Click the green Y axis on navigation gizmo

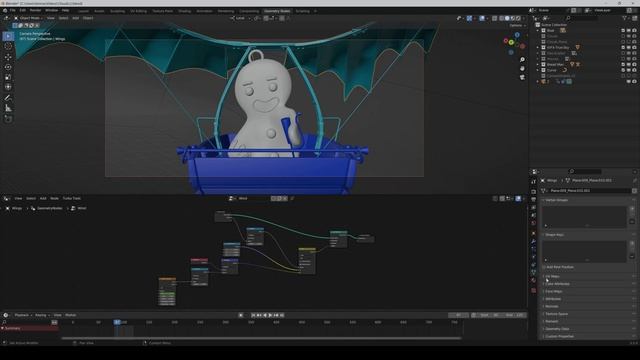511,42
